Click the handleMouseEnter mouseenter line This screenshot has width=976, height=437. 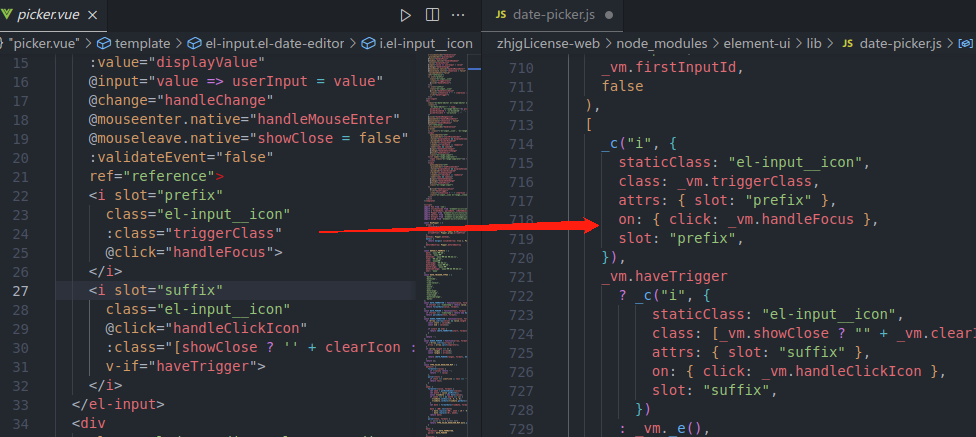click(244, 120)
